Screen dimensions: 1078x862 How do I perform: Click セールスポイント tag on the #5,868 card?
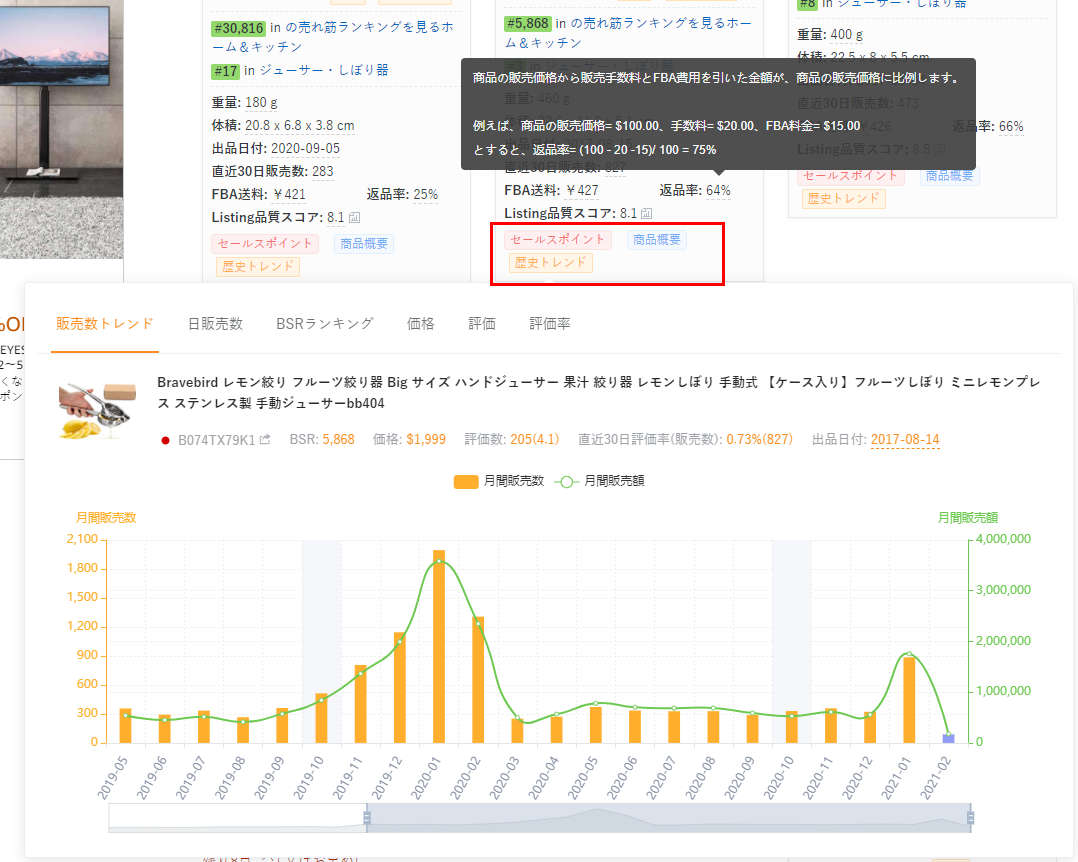tap(557, 239)
